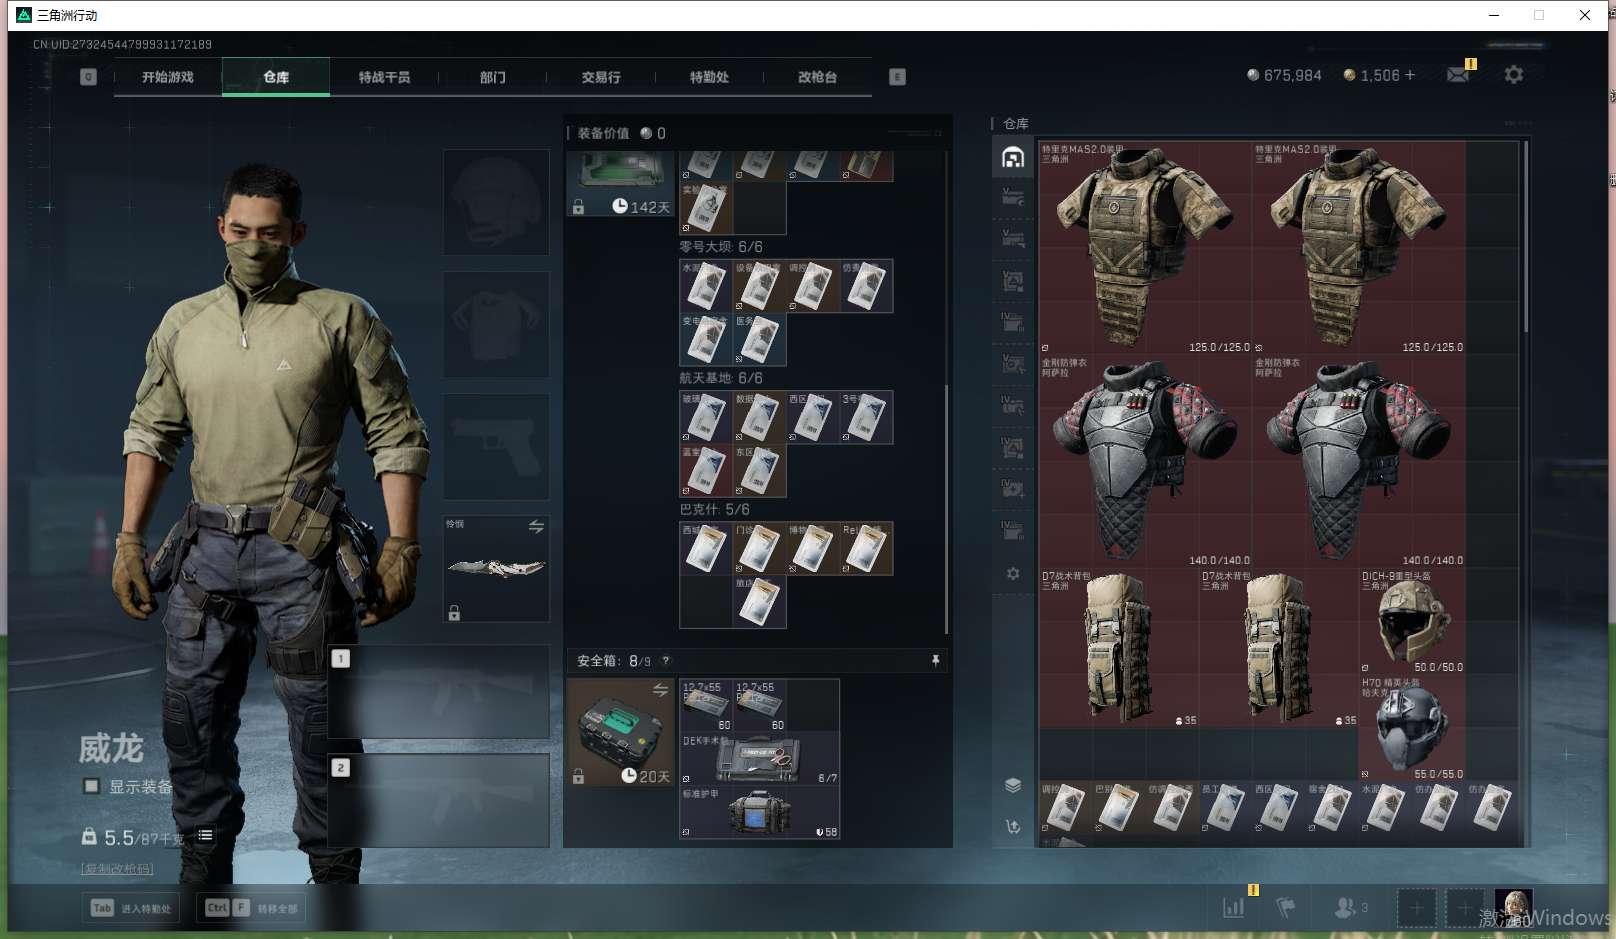Open the 开始游戏 tab

coord(167,77)
